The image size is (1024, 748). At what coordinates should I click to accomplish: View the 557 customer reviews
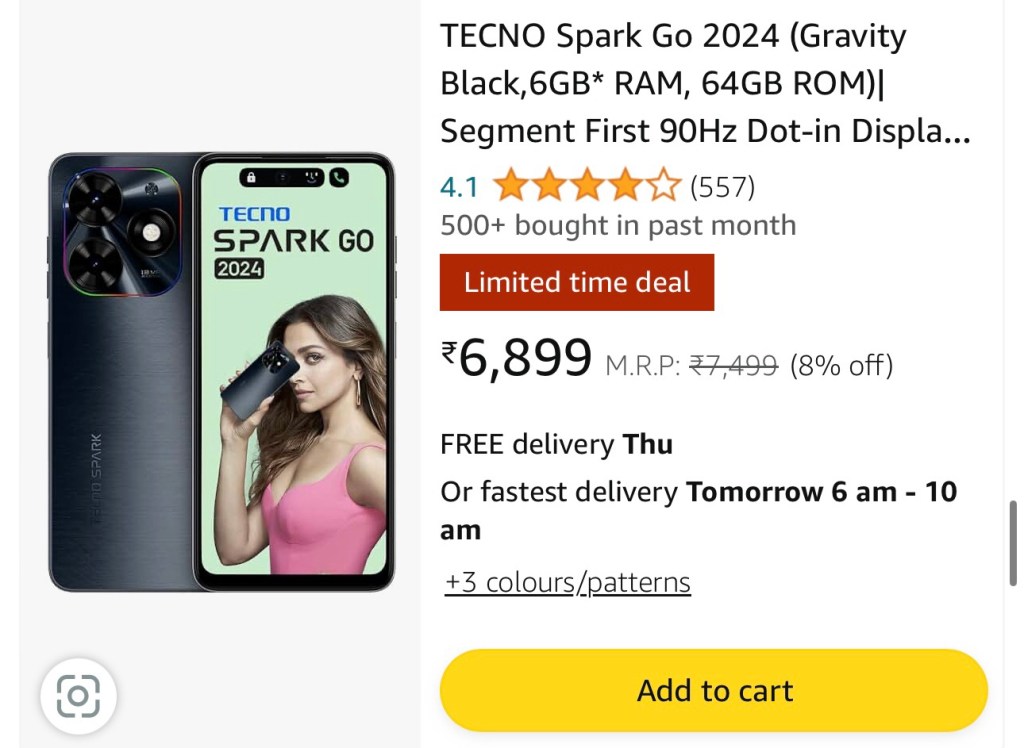(x=722, y=186)
